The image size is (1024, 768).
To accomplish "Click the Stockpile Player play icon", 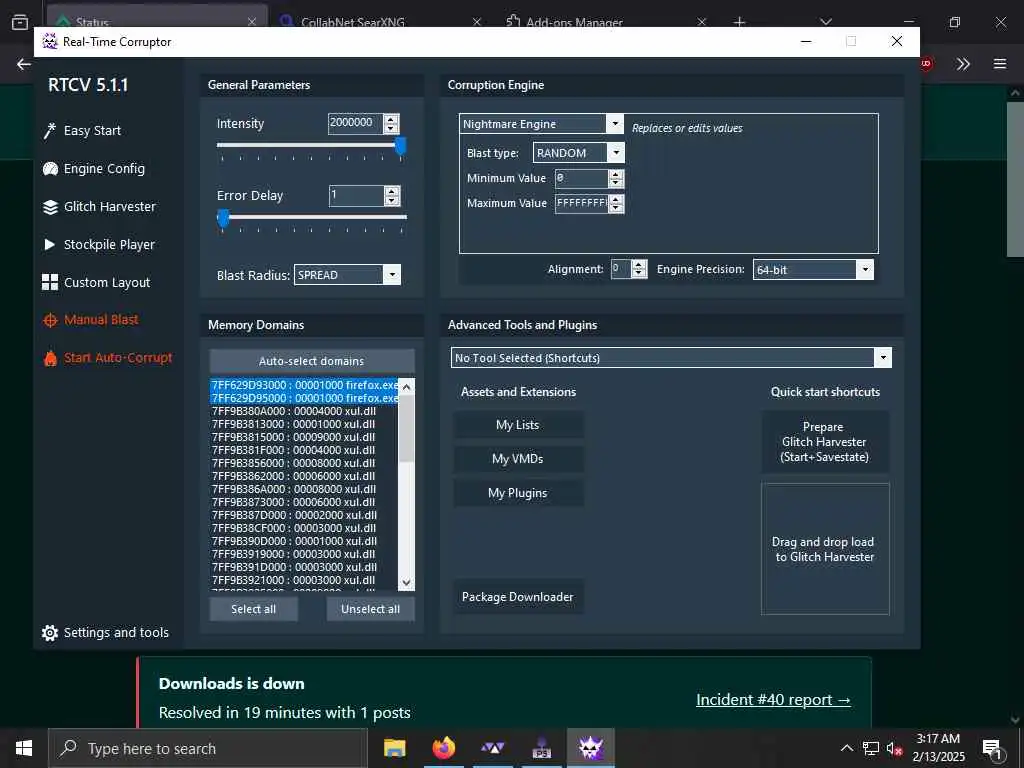I will tap(50, 244).
